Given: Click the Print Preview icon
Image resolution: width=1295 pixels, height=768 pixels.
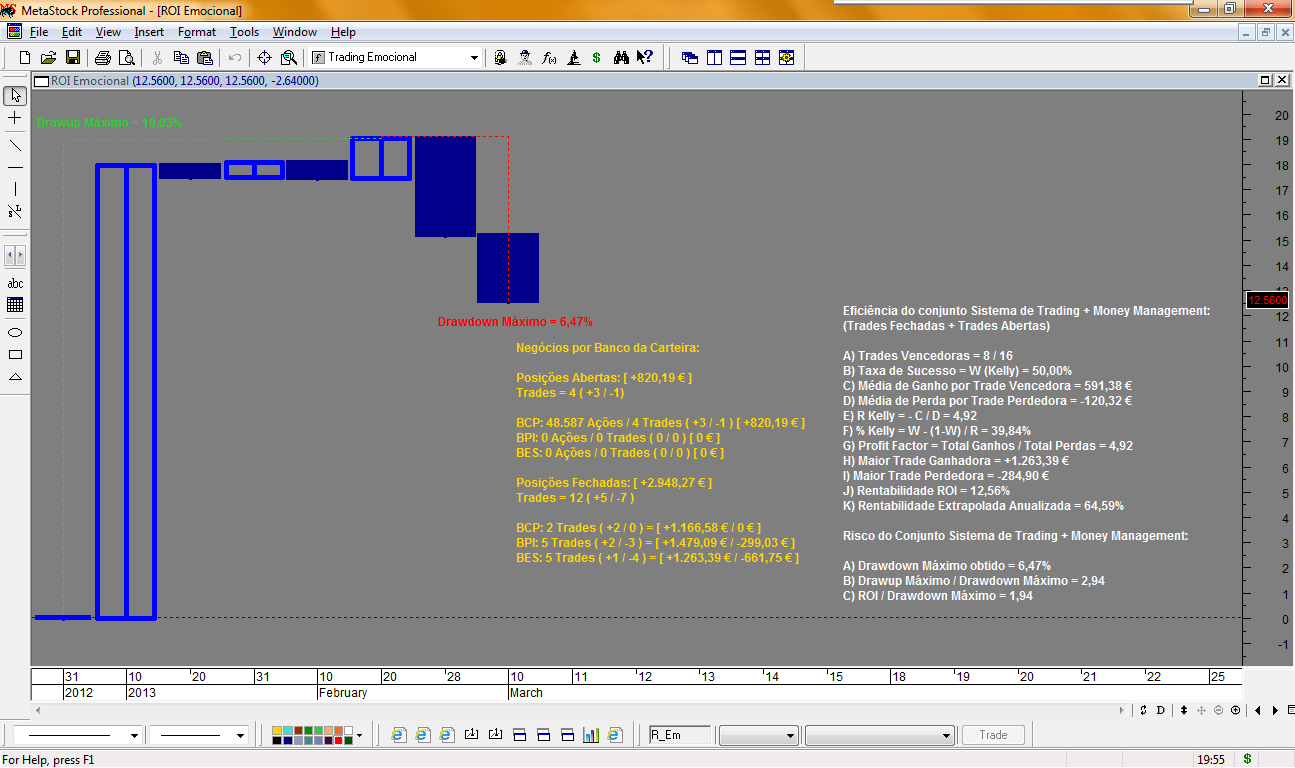Looking at the screenshot, I should 127,57.
